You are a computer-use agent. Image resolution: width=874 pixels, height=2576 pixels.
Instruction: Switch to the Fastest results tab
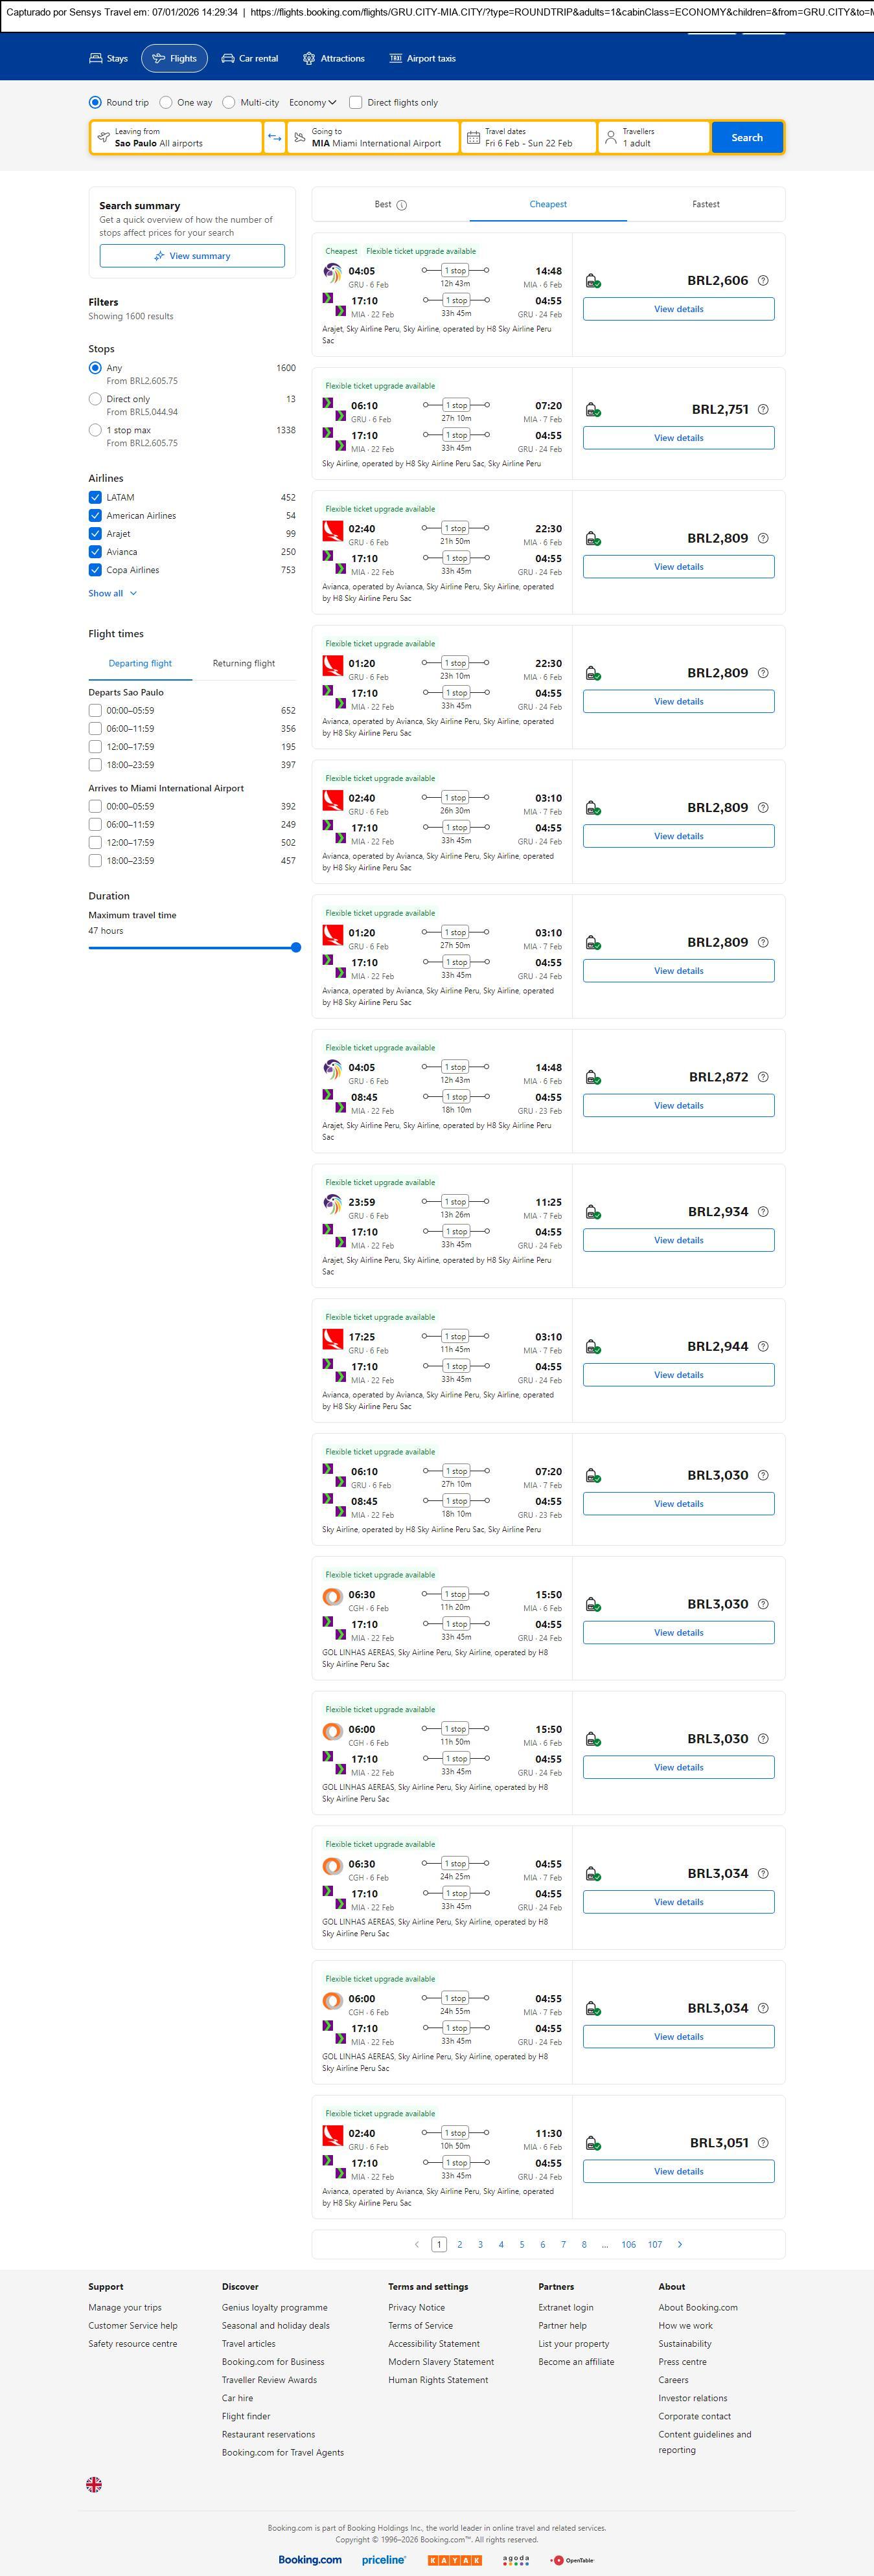705,204
